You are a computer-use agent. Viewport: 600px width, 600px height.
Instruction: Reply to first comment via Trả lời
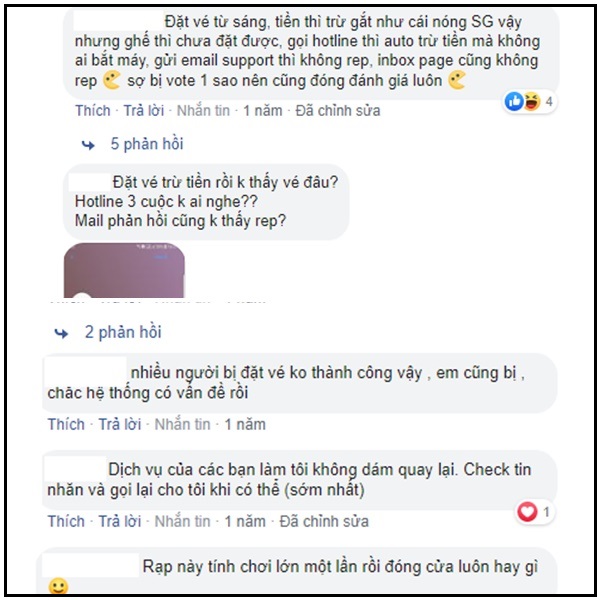coord(143,111)
